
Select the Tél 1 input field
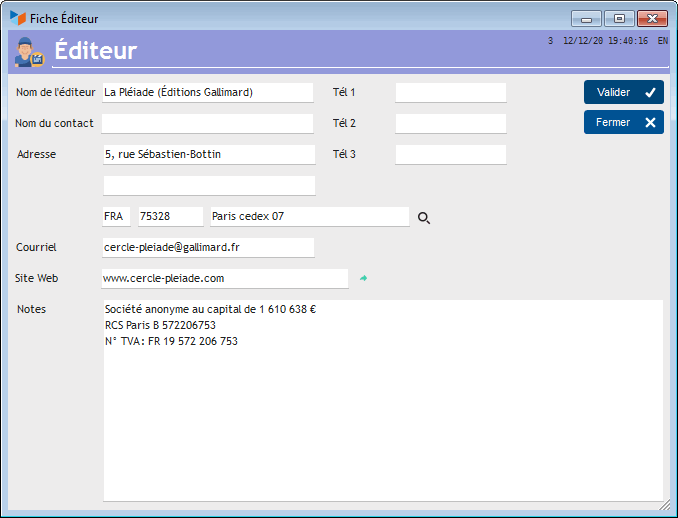point(451,93)
